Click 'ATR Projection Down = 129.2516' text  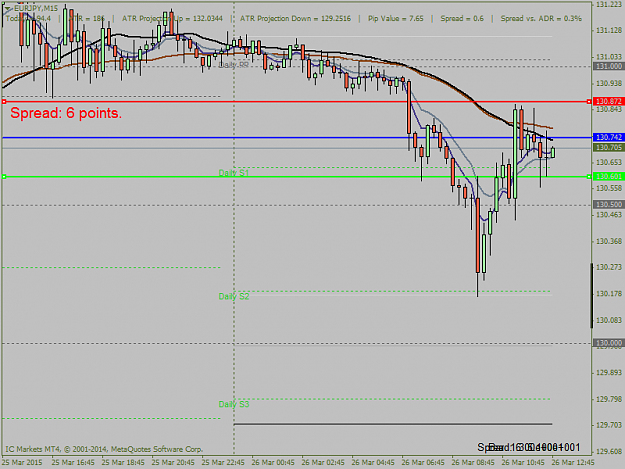pyautogui.click(x=295, y=19)
